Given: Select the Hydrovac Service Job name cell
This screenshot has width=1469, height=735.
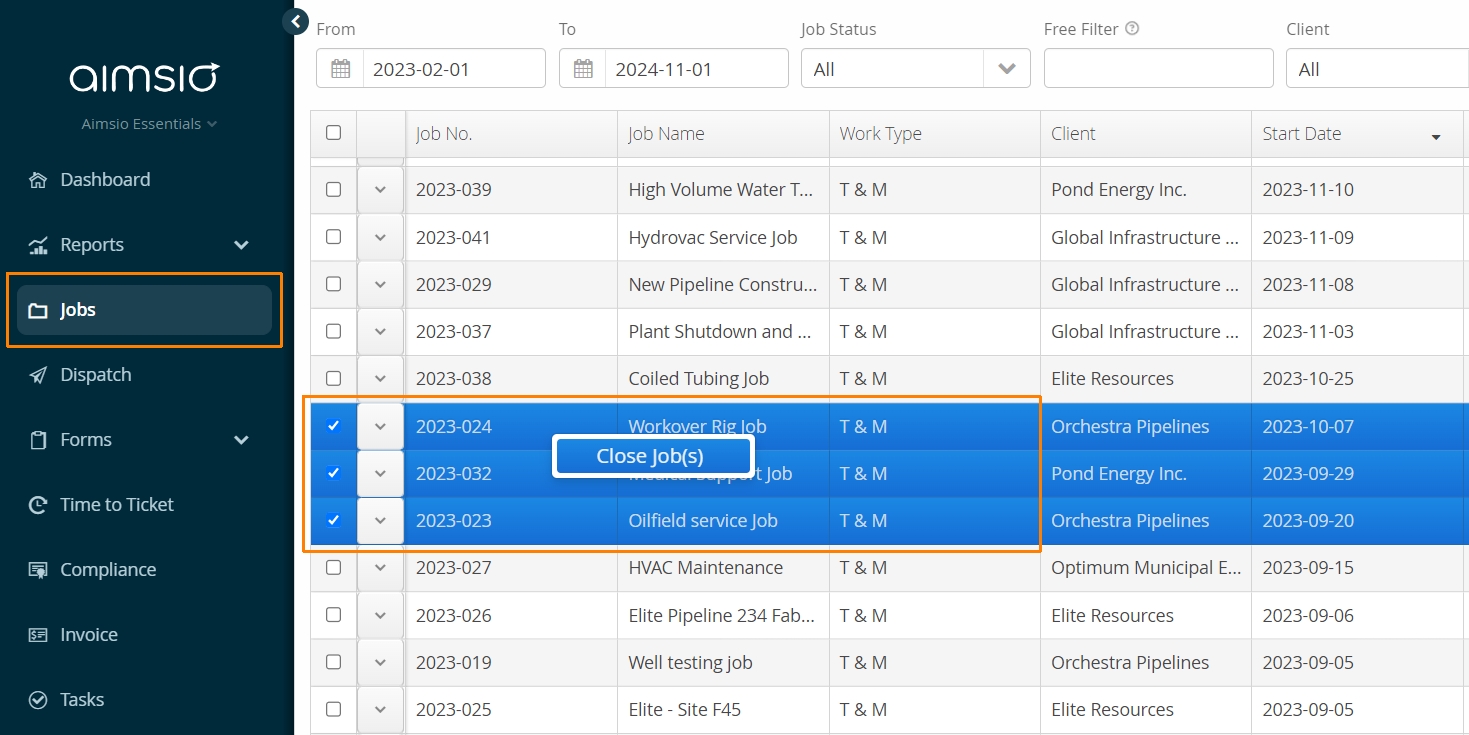Looking at the screenshot, I should 723,237.
